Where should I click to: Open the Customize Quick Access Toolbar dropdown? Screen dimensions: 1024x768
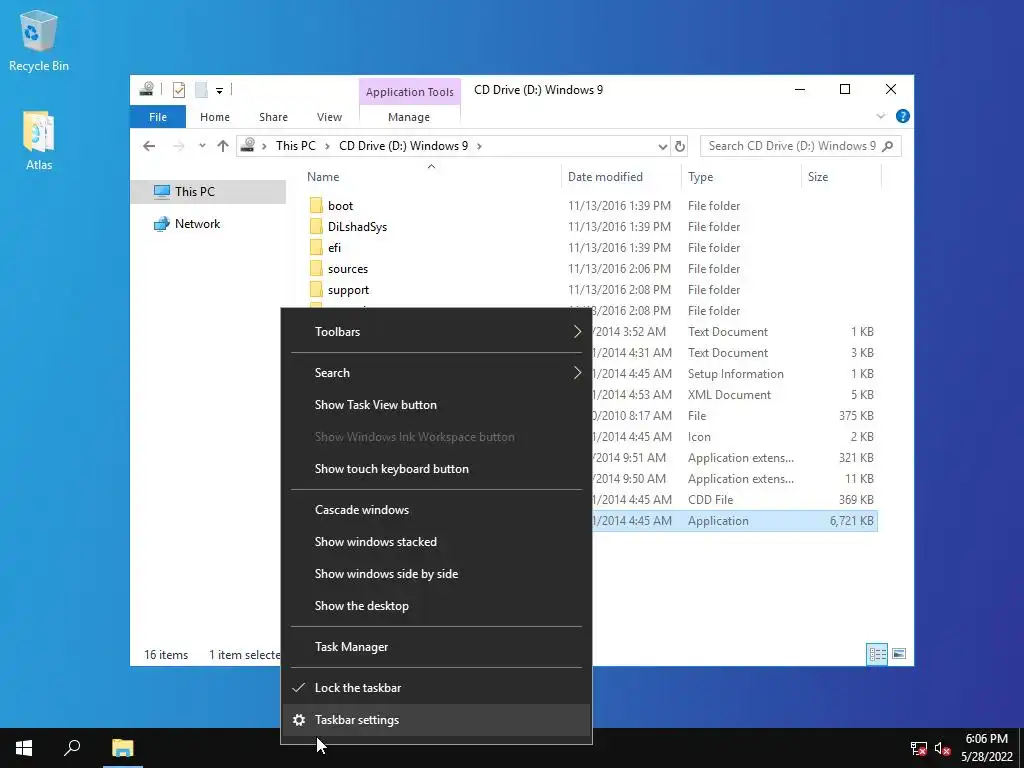(219, 90)
